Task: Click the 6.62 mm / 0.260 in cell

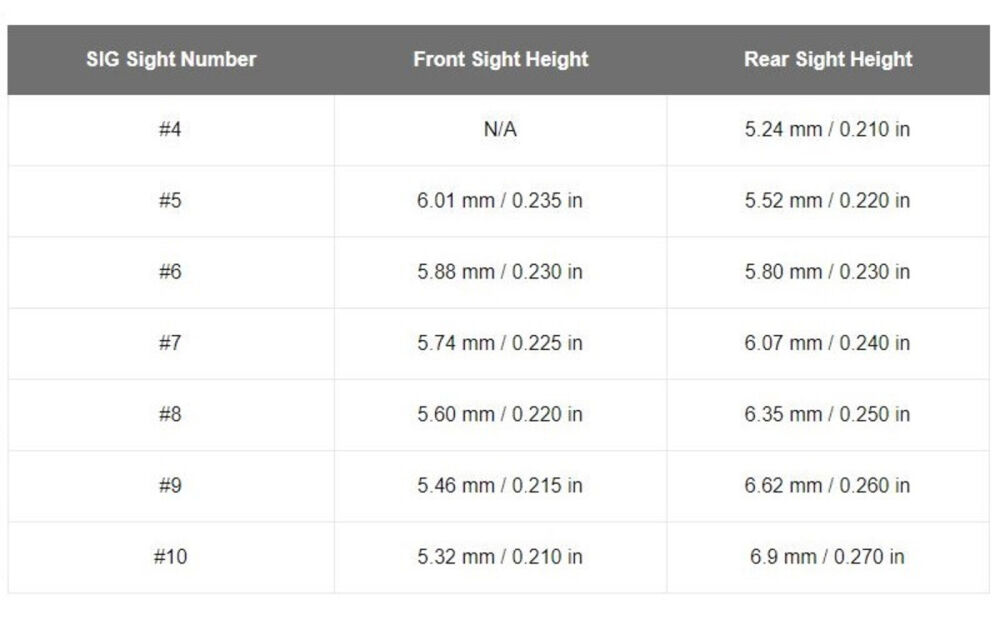Action: pos(827,485)
